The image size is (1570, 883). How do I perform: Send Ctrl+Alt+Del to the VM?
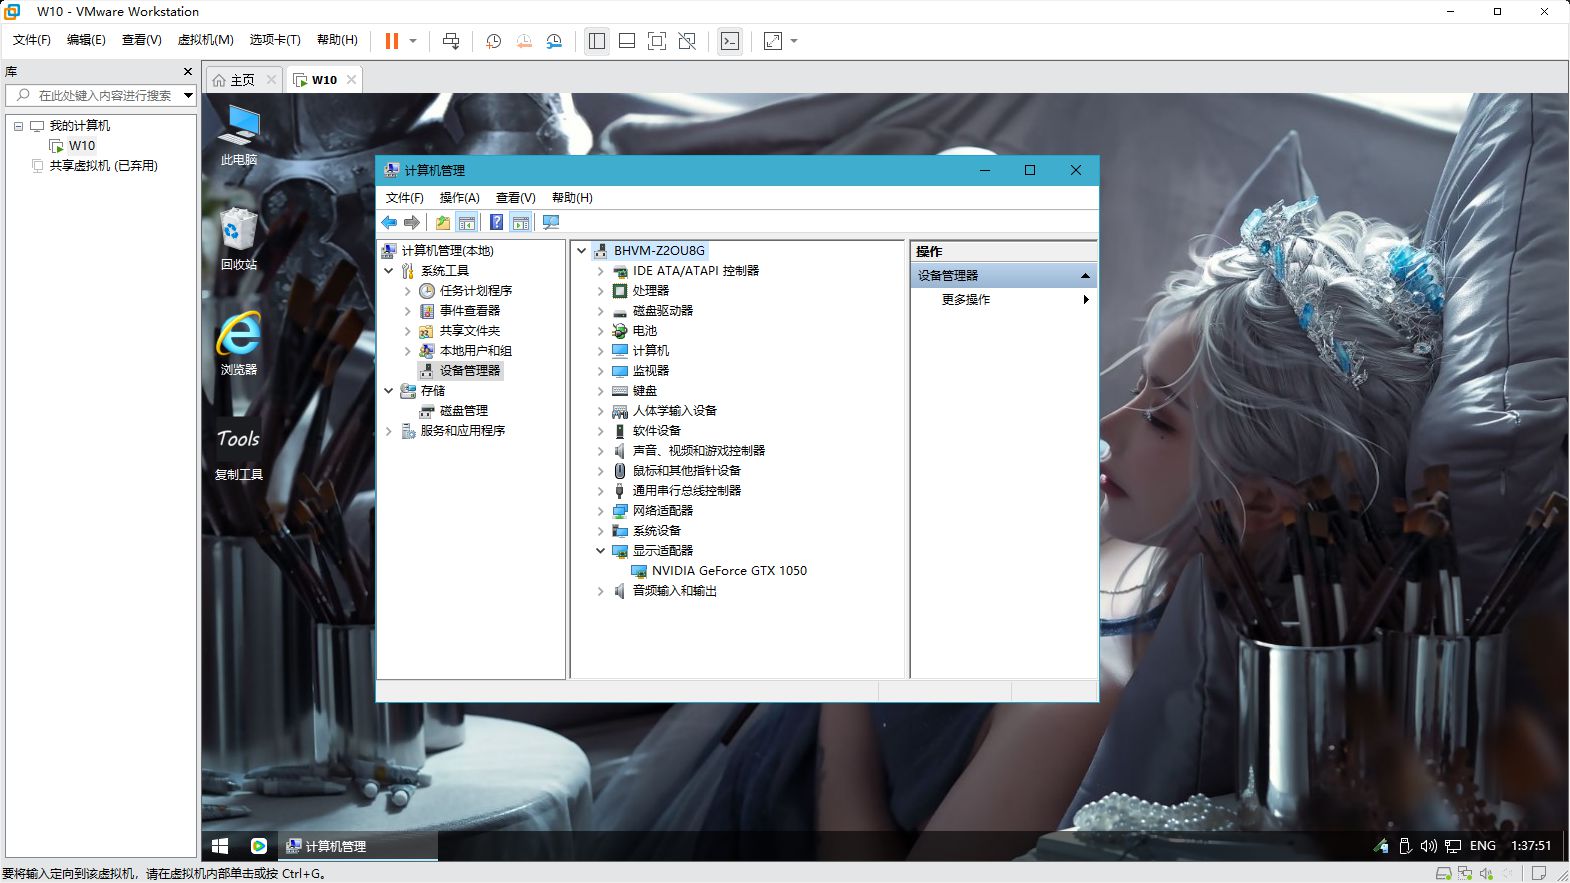(x=451, y=41)
